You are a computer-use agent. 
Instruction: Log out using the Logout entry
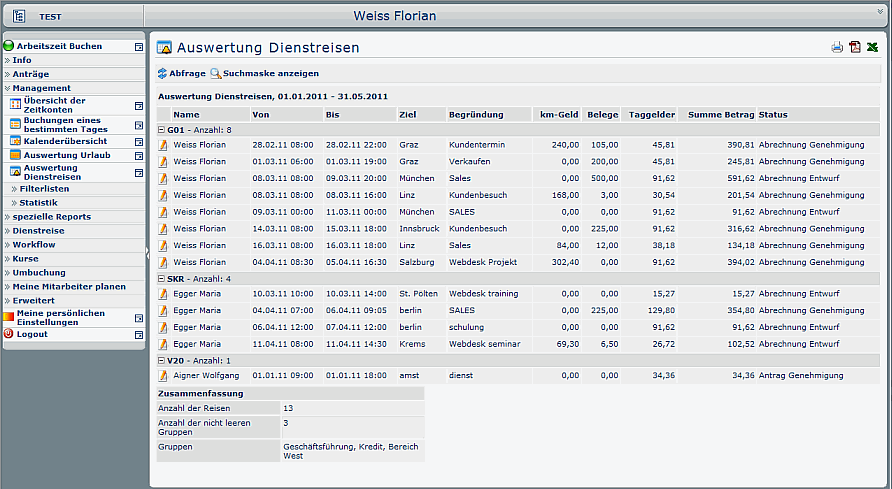(32, 334)
